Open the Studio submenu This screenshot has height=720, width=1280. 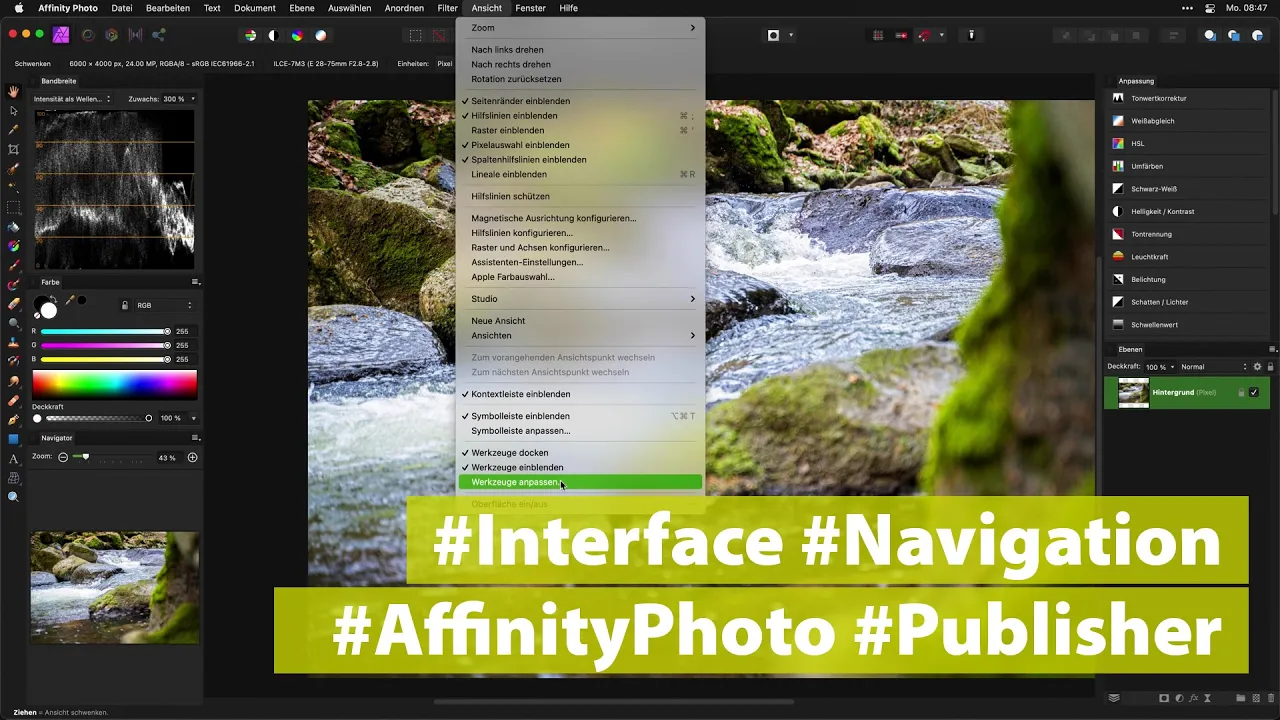[580, 299]
